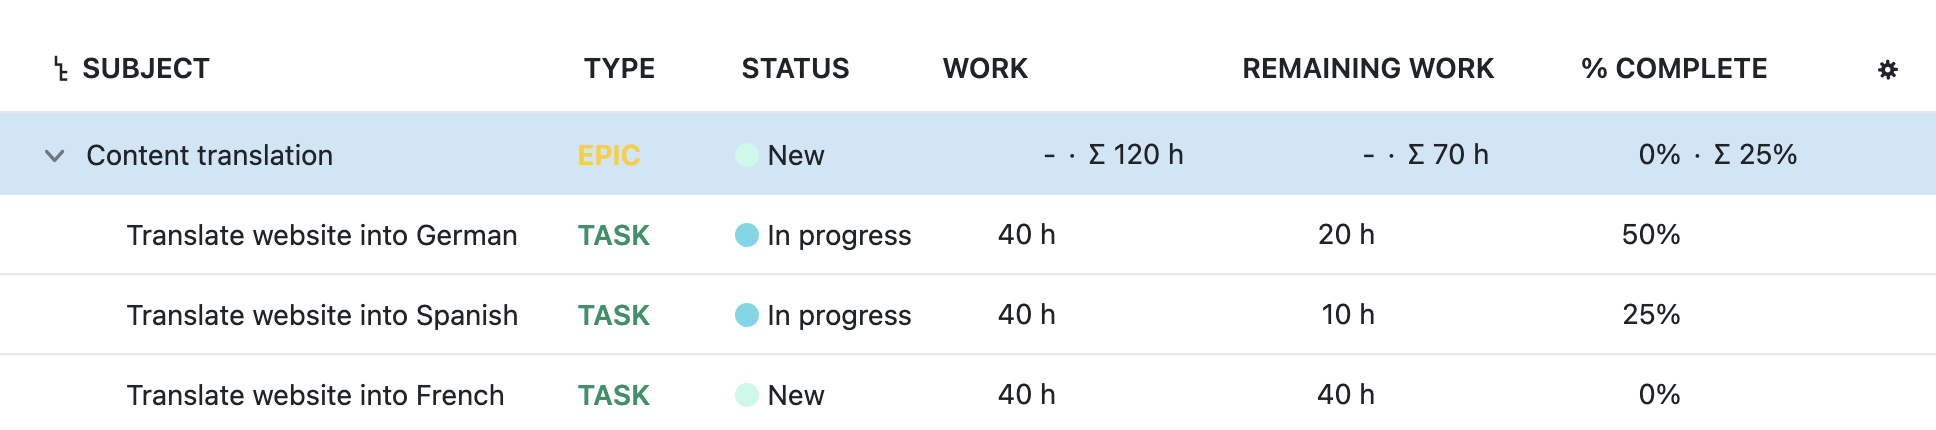The height and width of the screenshot is (430, 1936).
Task: Click the New status dot on Content translation
Action: (x=746, y=155)
